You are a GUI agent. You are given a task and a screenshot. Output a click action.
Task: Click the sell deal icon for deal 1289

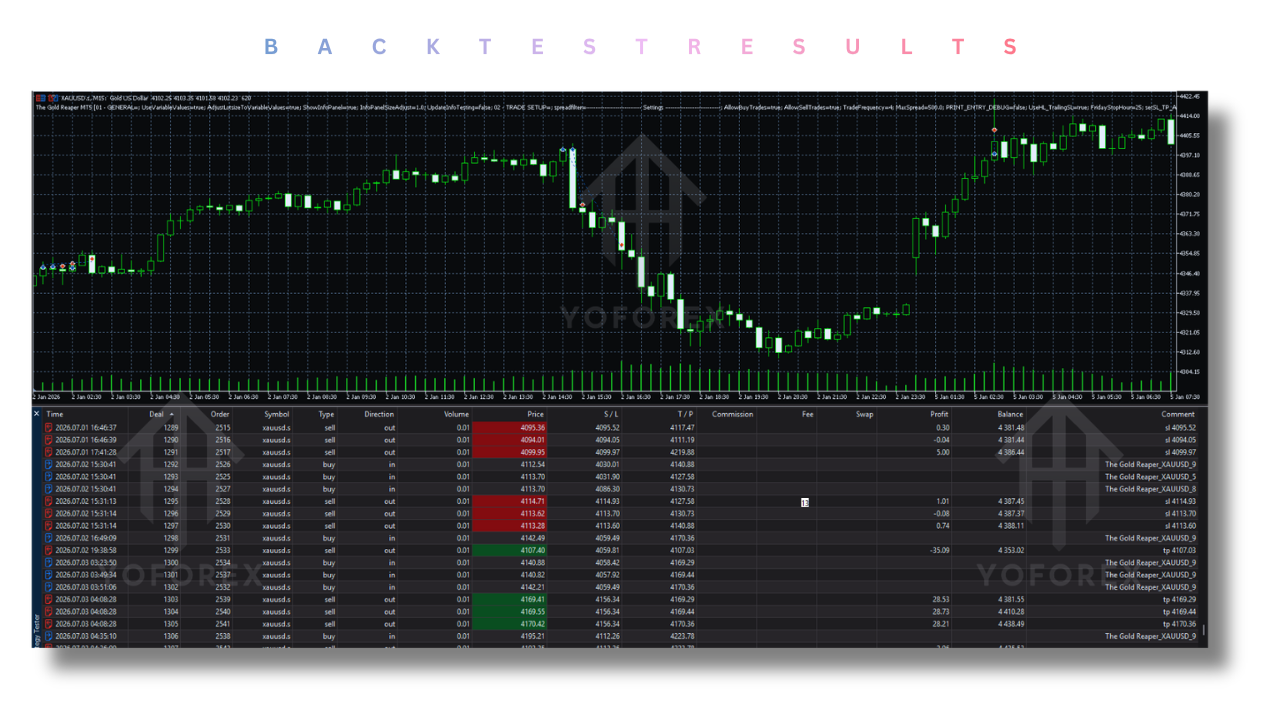[49, 427]
